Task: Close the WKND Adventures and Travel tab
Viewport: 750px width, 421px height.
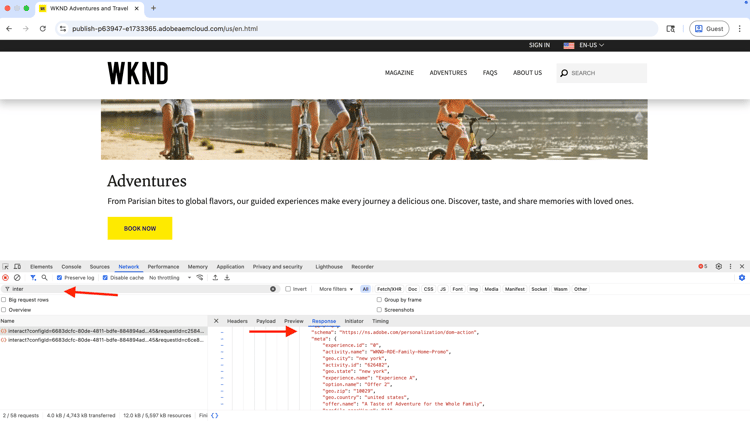Action: pos(136,8)
